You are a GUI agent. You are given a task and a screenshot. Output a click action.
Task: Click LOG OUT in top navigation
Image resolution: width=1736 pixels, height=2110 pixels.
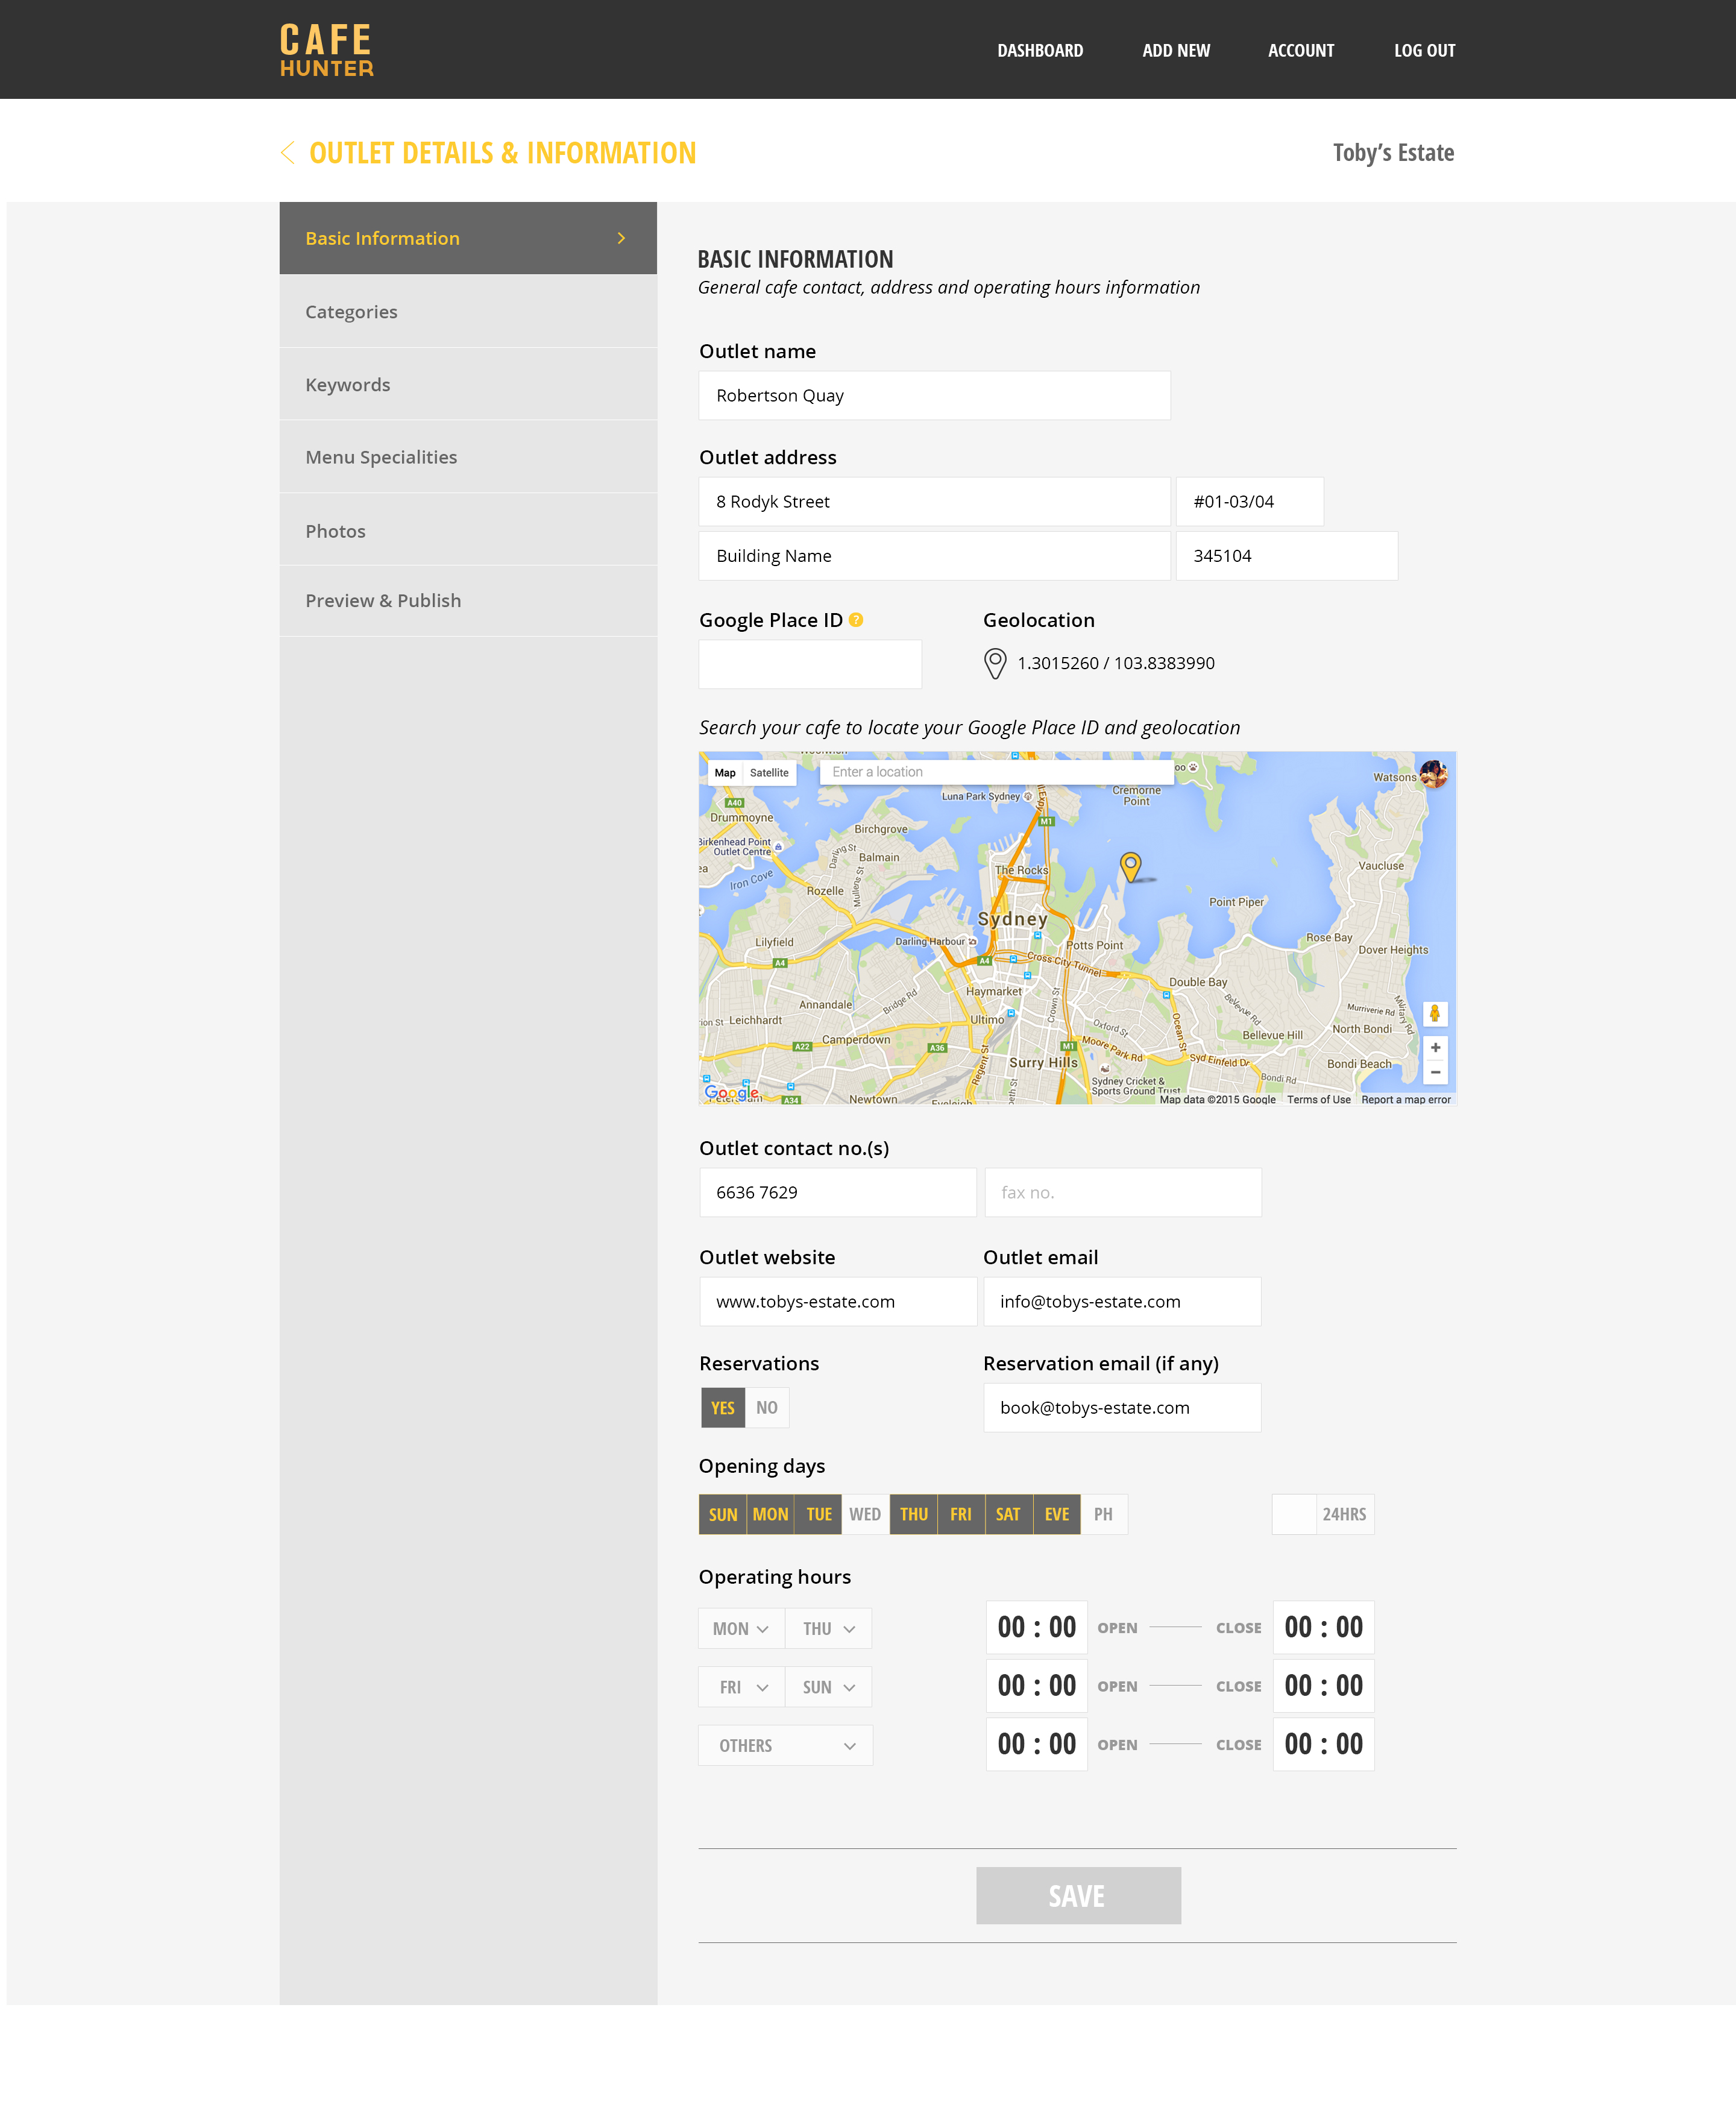(1424, 50)
